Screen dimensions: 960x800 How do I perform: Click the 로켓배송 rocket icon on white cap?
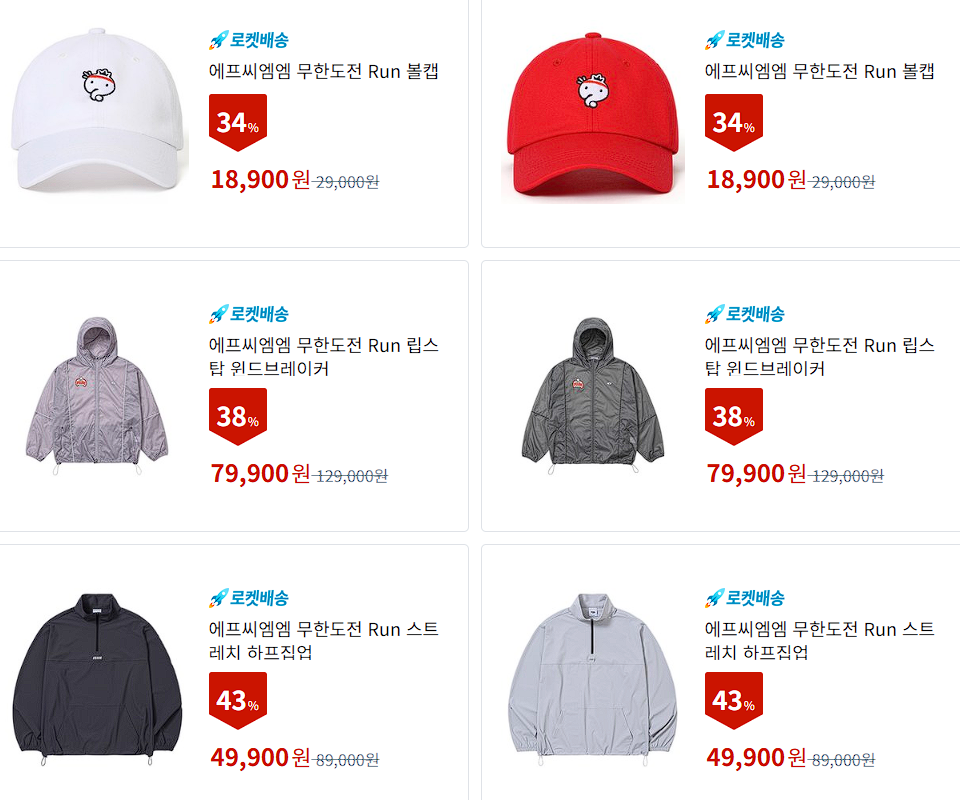pos(219,40)
